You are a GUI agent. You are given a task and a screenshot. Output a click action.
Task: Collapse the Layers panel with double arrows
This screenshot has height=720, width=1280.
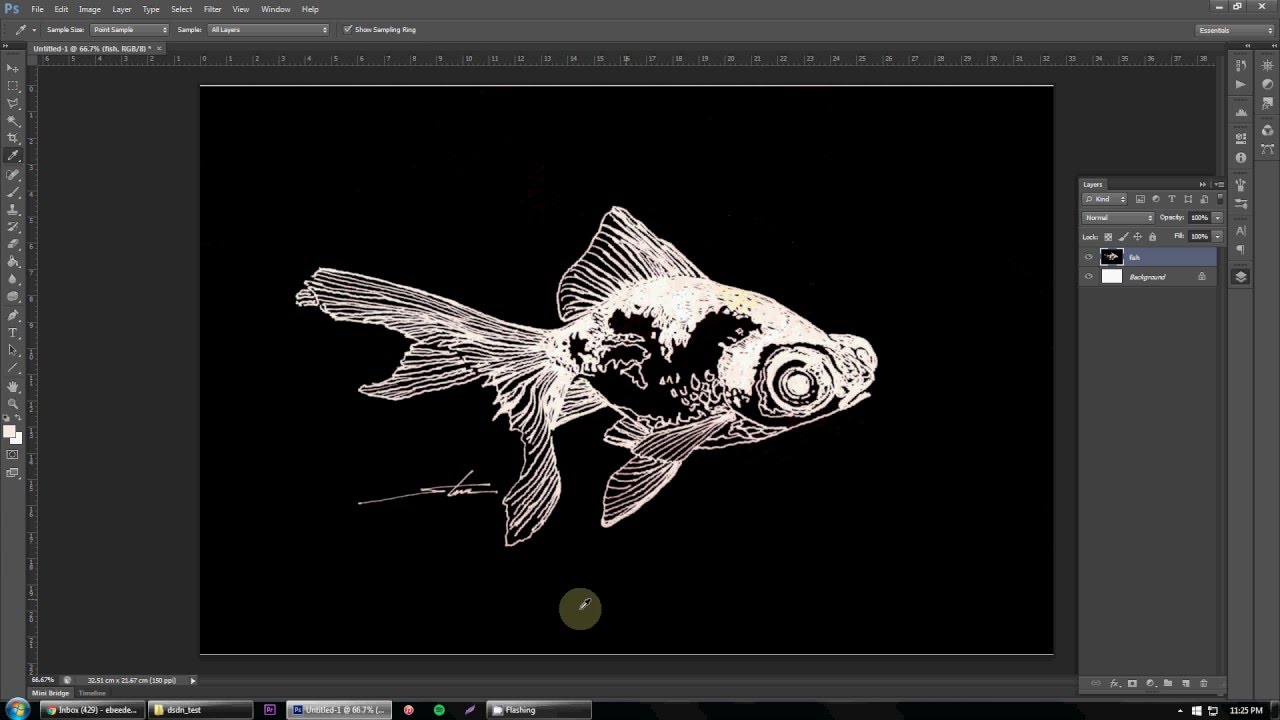[x=1203, y=184]
